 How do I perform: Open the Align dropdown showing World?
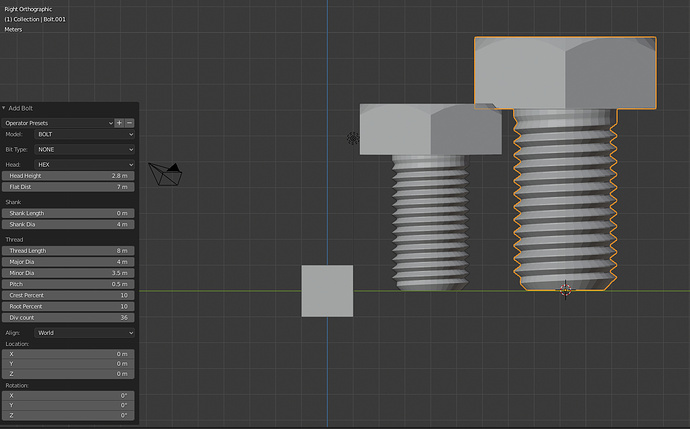[x=84, y=333]
